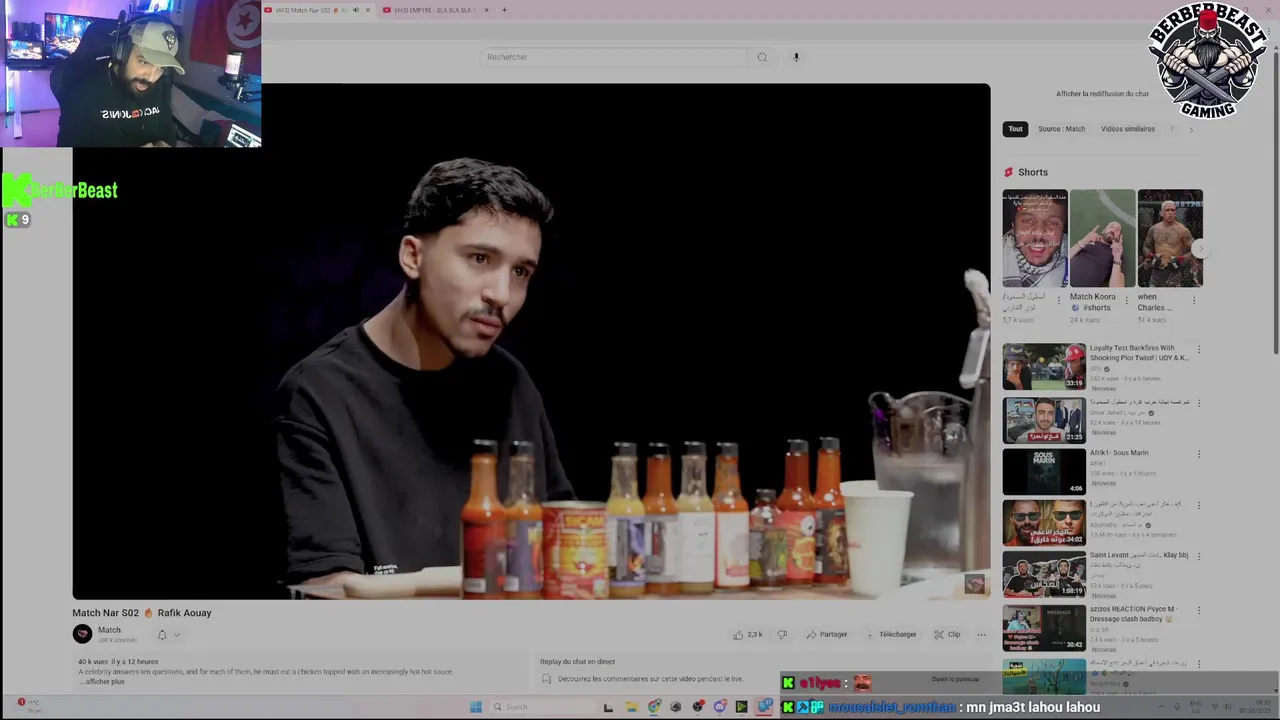Activate voice search microphone icon

796,57
